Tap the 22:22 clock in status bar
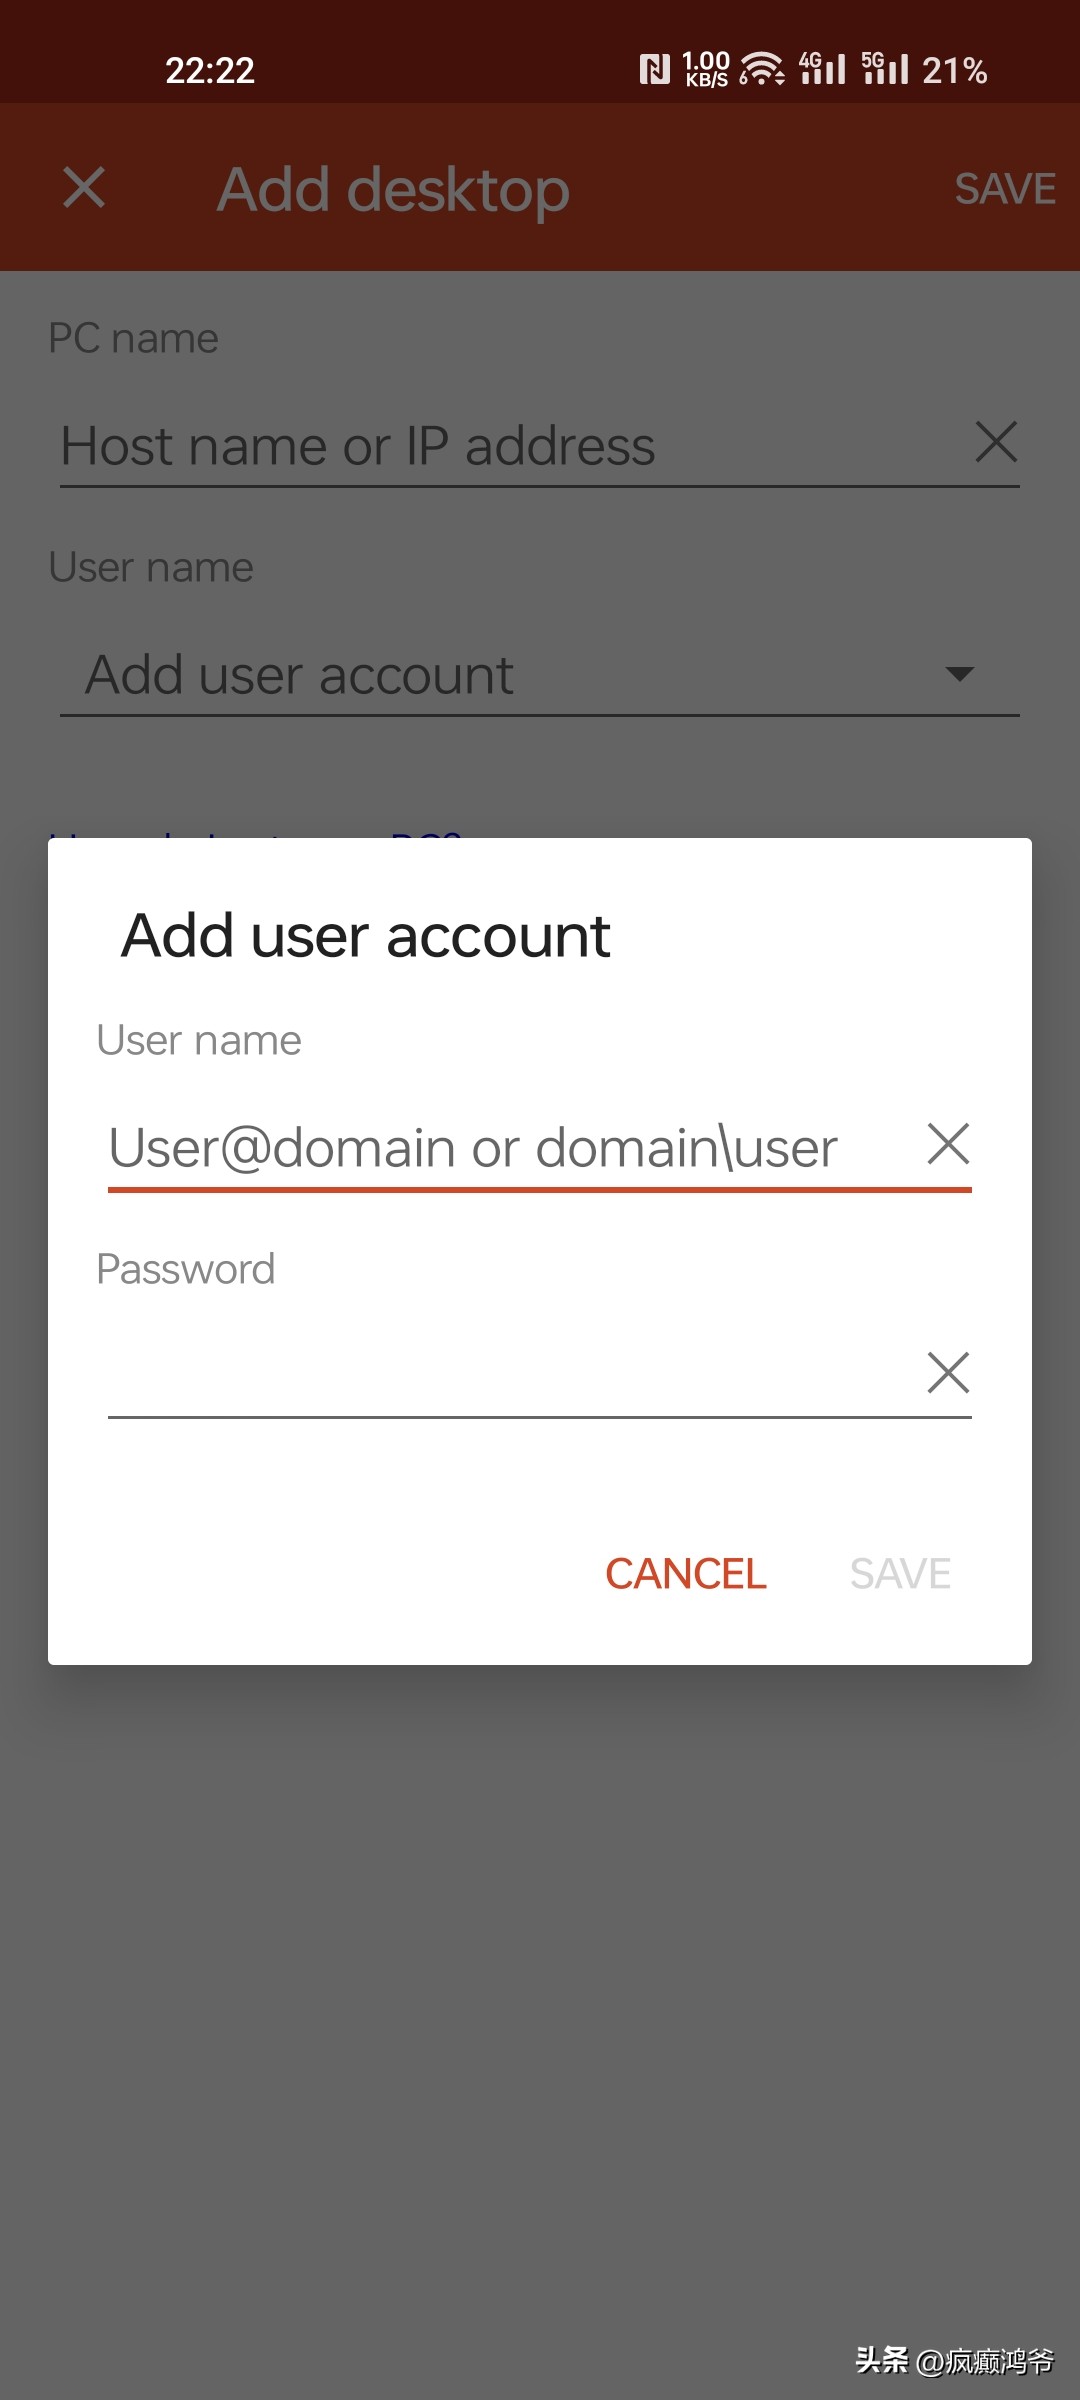This screenshot has height=2400, width=1080. point(210,70)
